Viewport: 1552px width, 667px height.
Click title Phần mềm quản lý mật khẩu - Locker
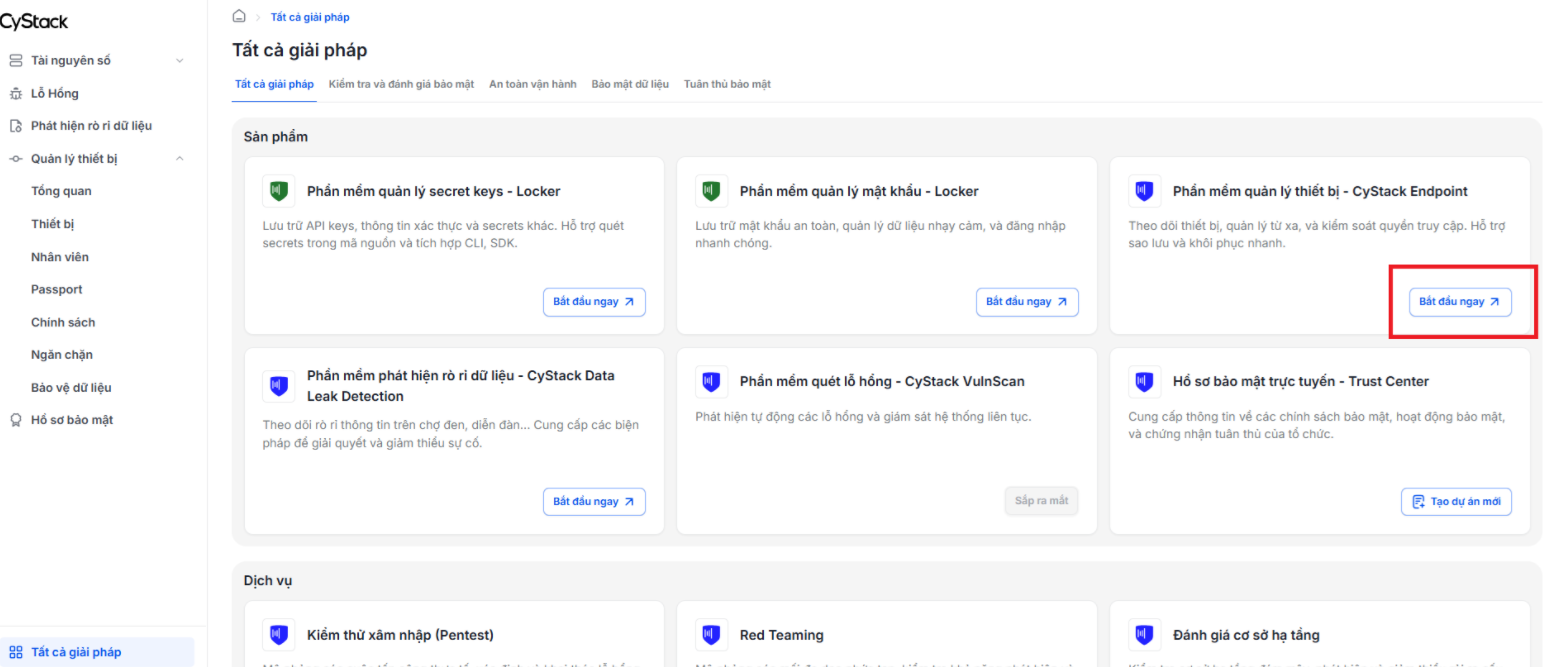click(859, 191)
